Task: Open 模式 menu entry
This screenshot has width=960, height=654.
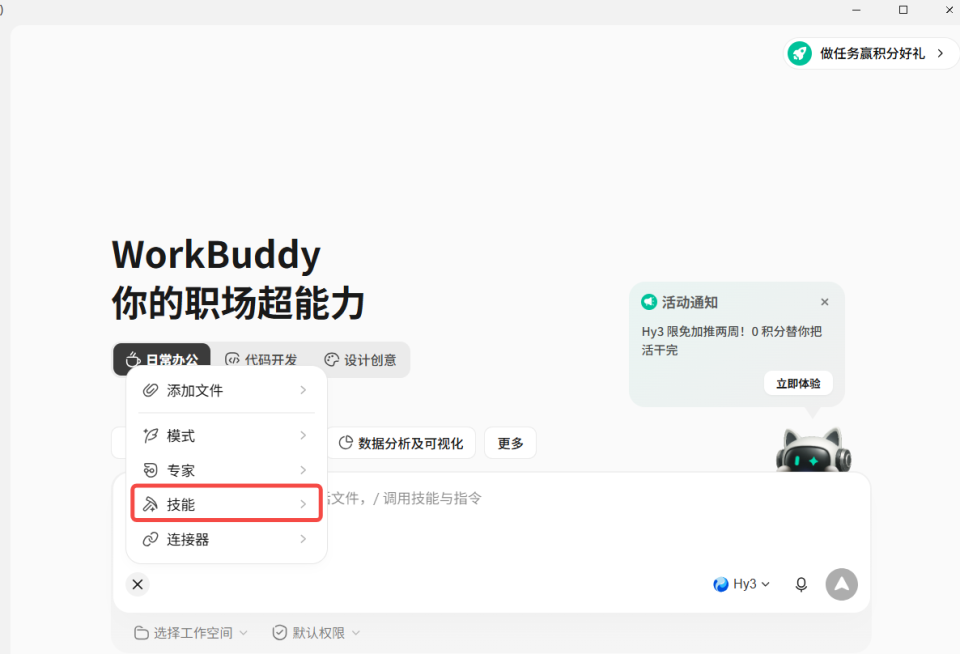Action: tap(226, 435)
